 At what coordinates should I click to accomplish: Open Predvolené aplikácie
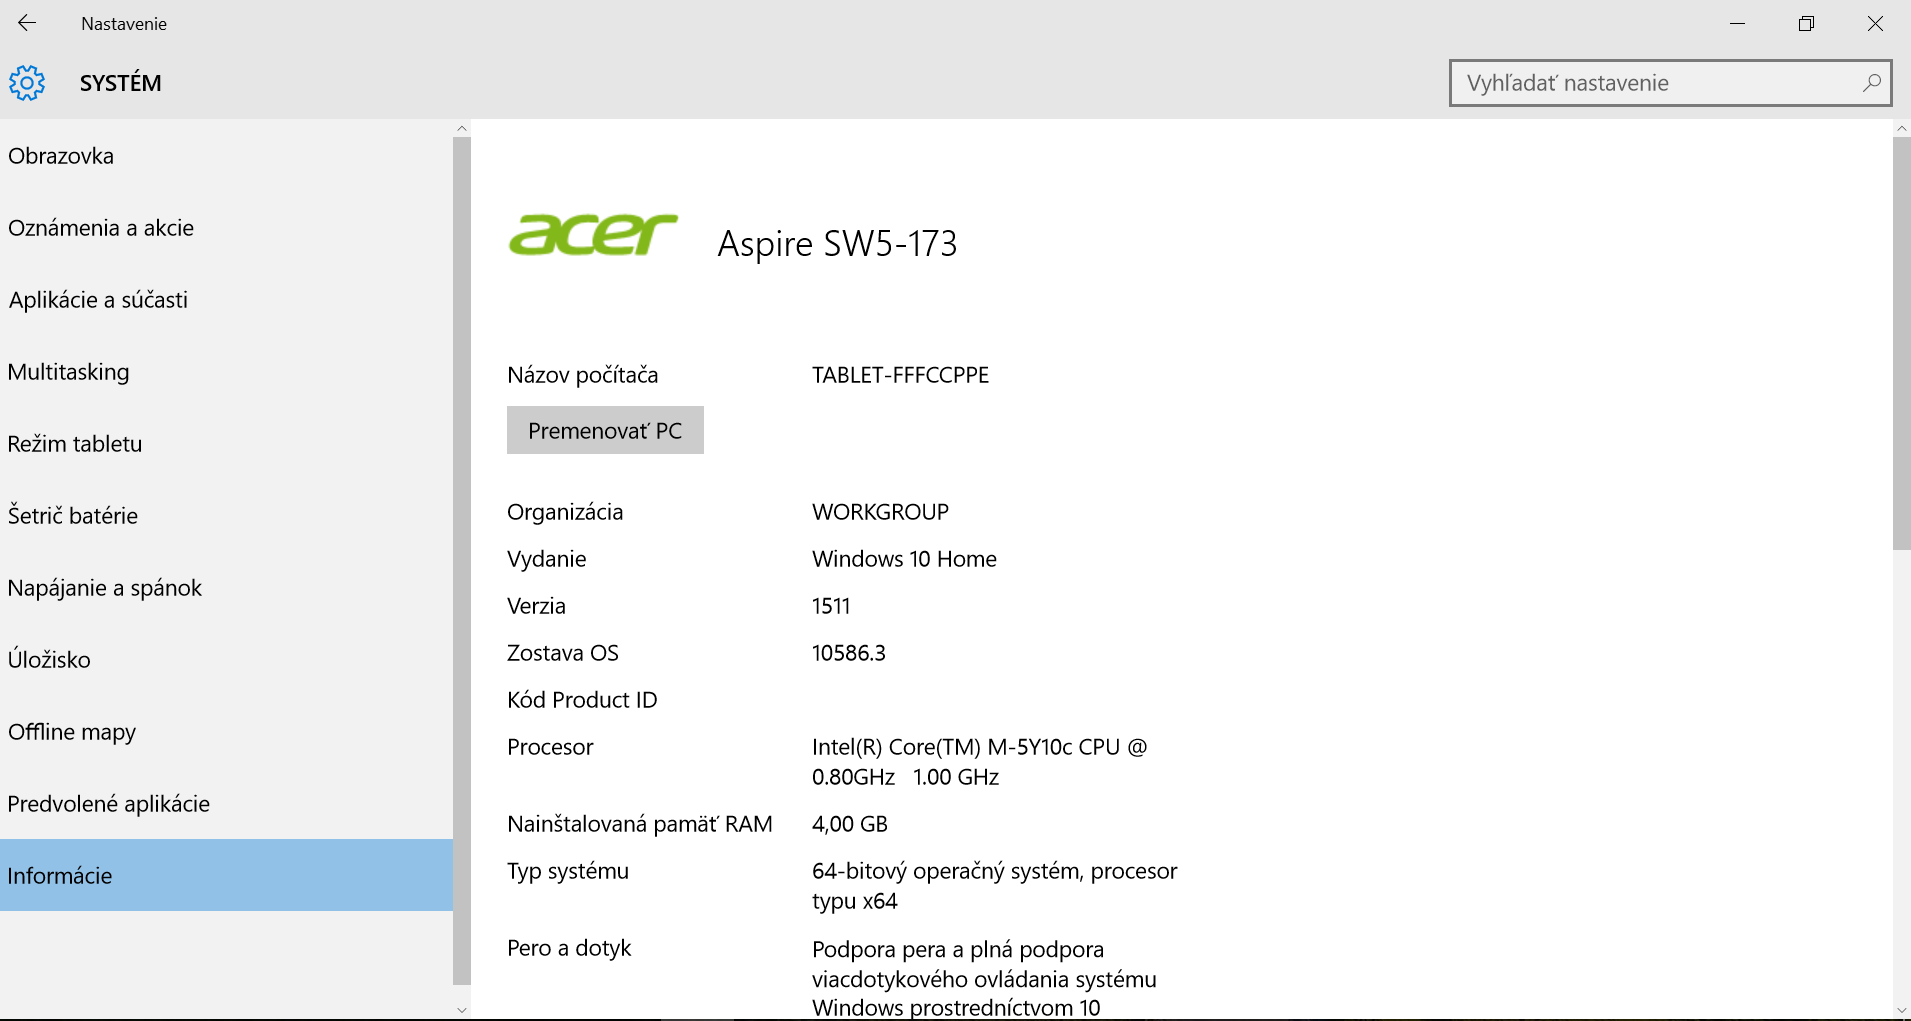226,804
